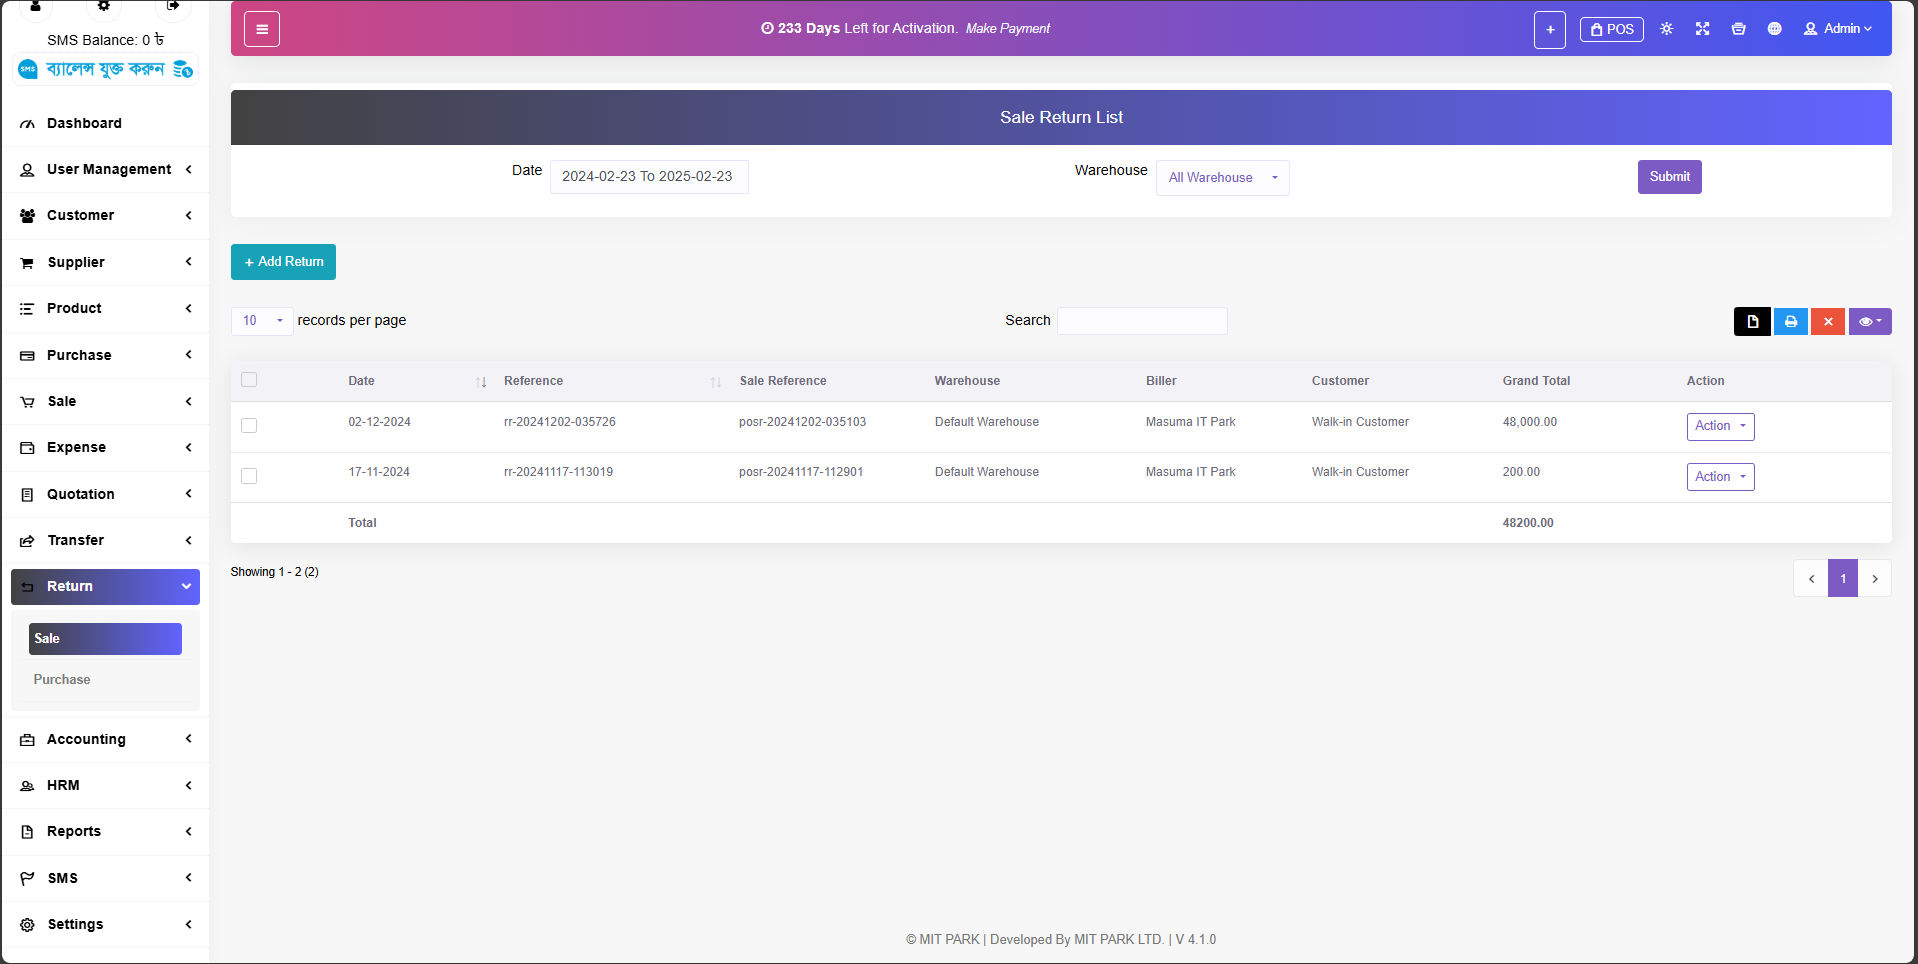Viewport: 1918px width, 964px height.
Task: Select the 02-12-2024 return row checkbox
Action: (249, 426)
